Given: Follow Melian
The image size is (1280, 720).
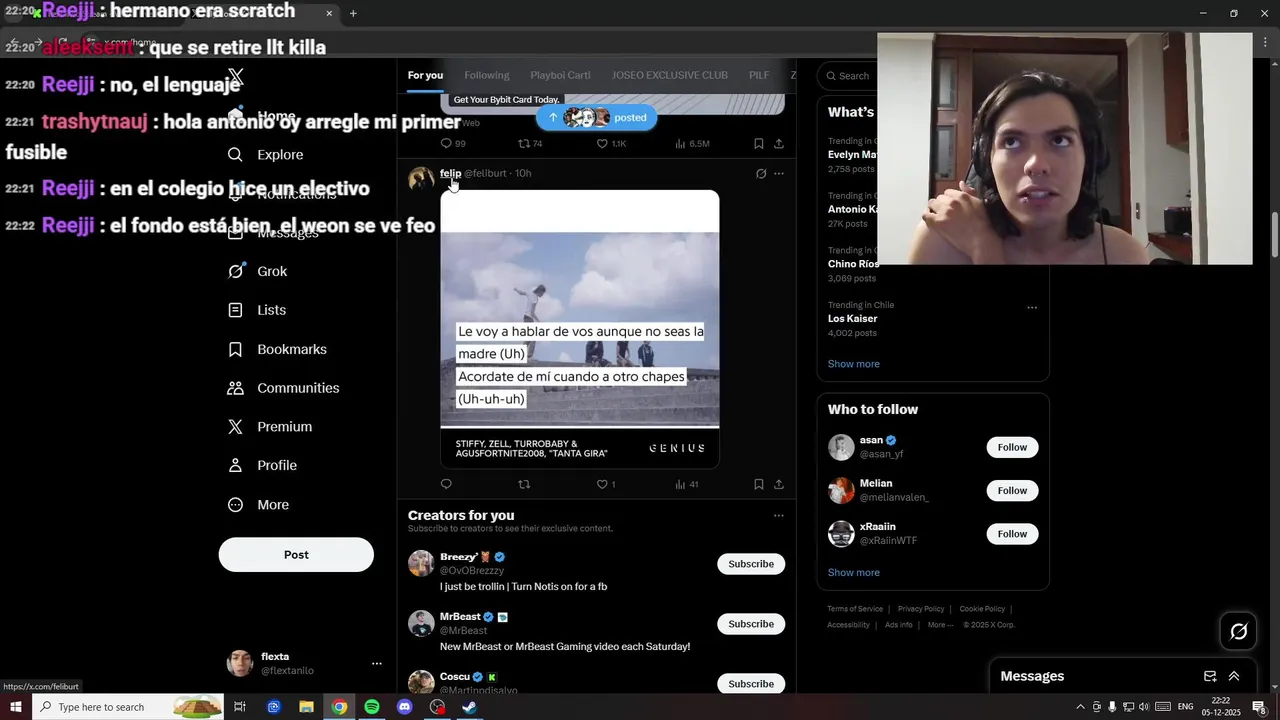Looking at the screenshot, I should [1012, 491].
